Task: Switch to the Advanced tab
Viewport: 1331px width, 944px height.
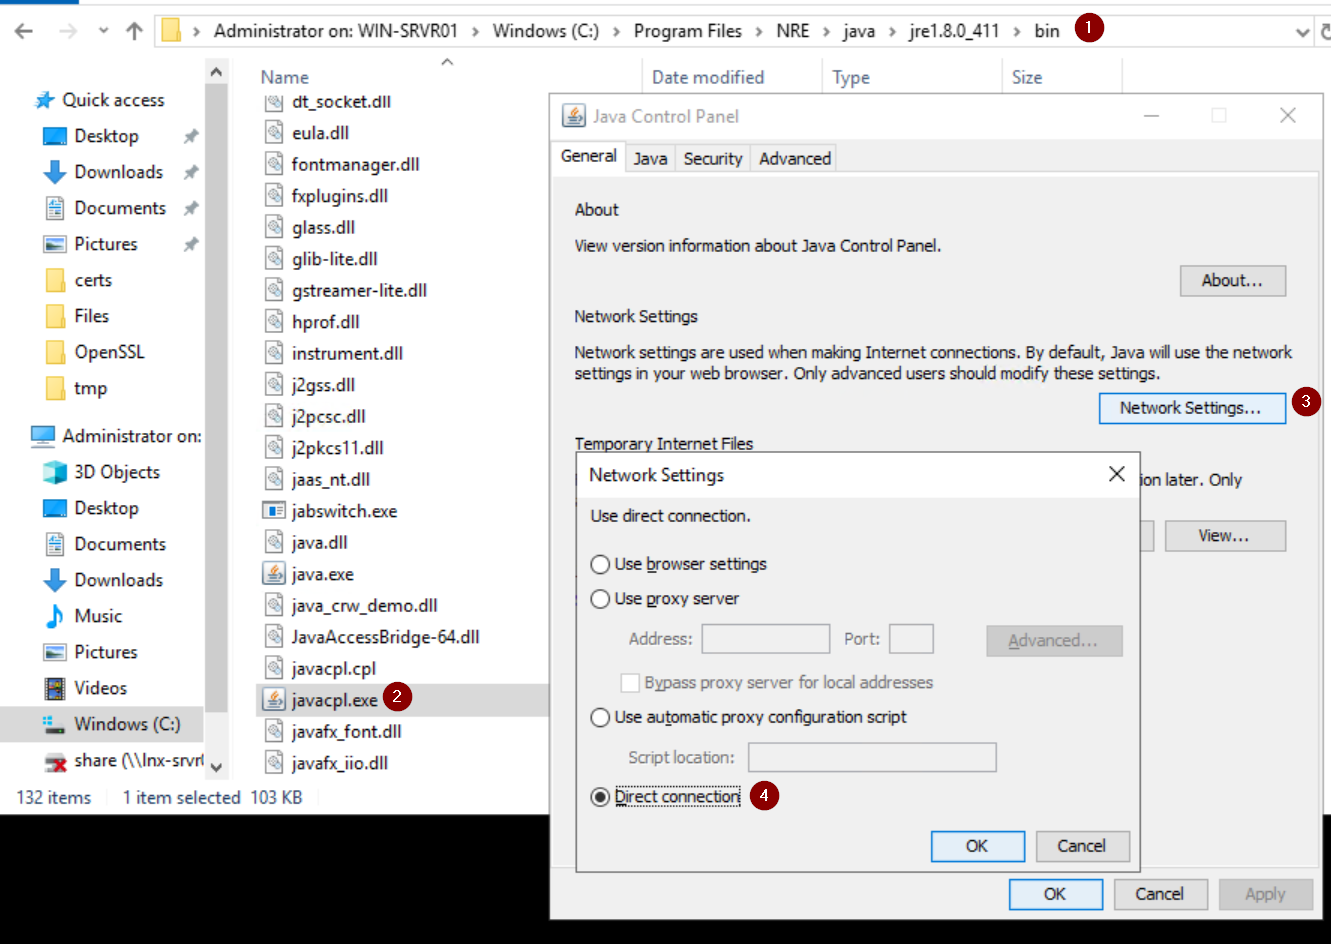Action: 795,158
